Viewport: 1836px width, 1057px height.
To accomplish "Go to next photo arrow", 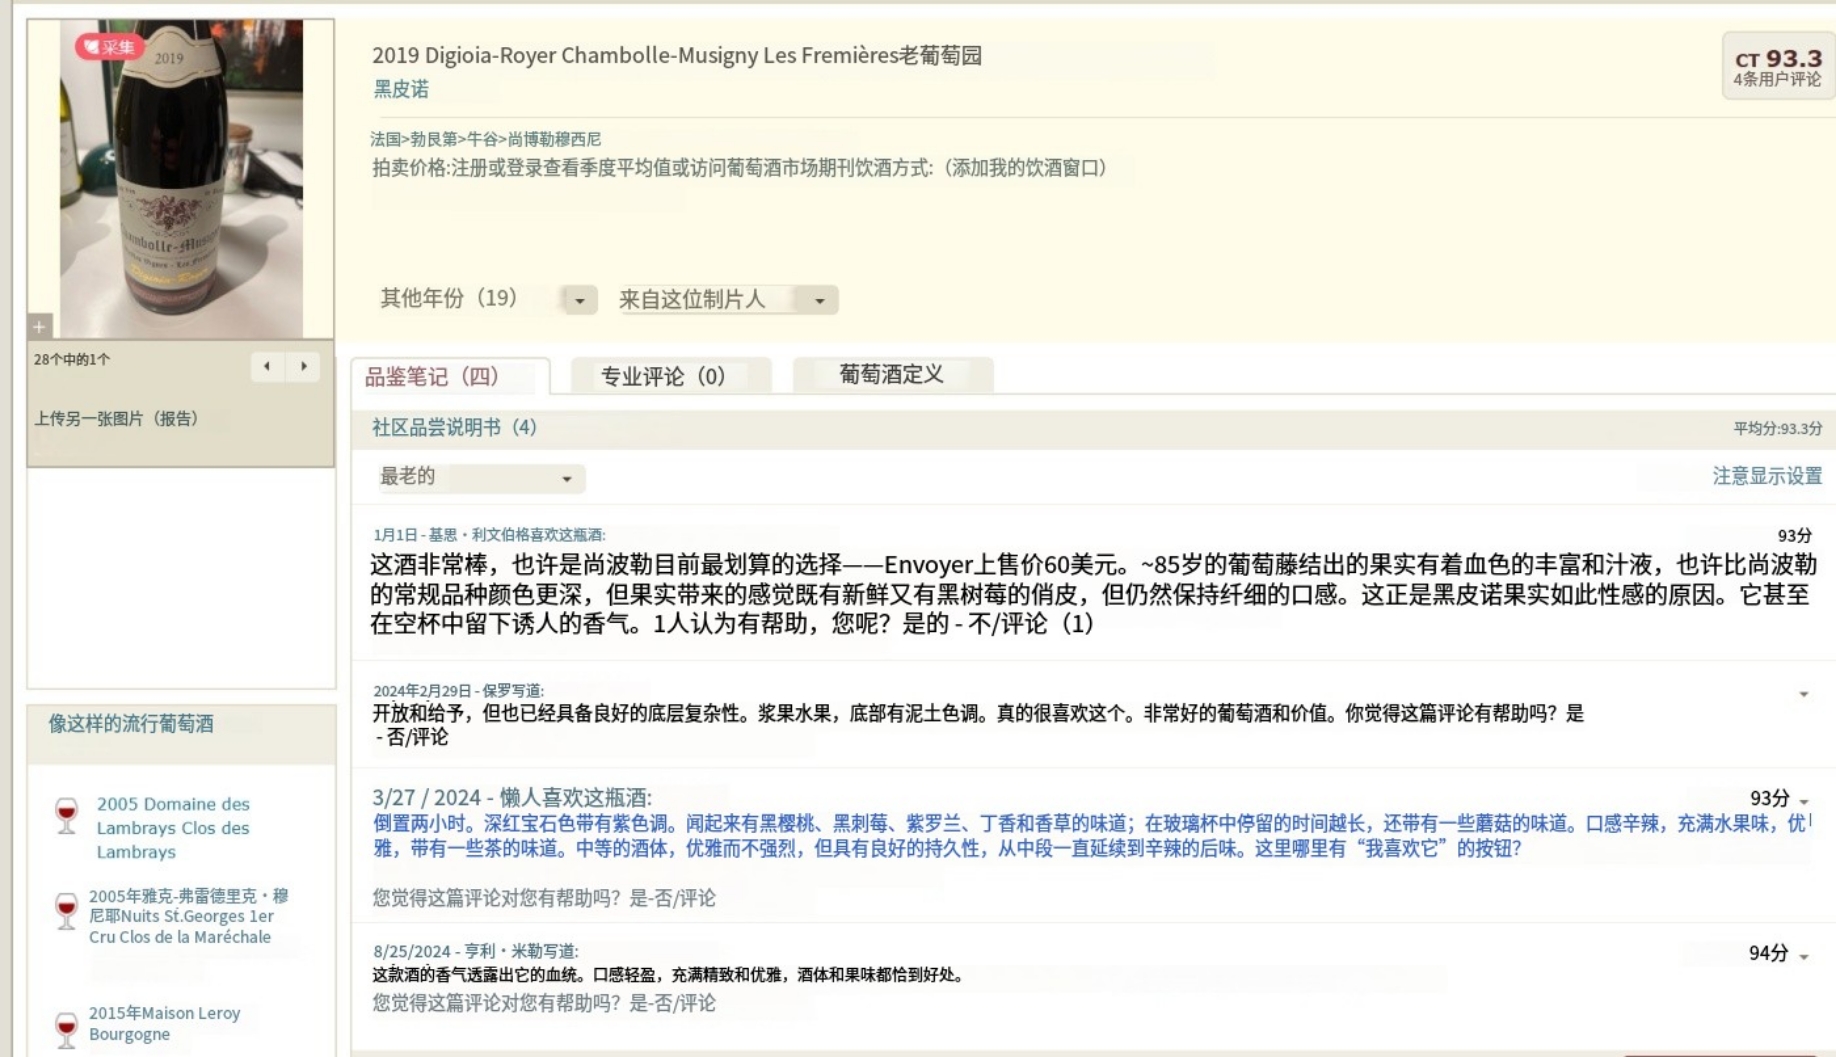I will pos(304,367).
